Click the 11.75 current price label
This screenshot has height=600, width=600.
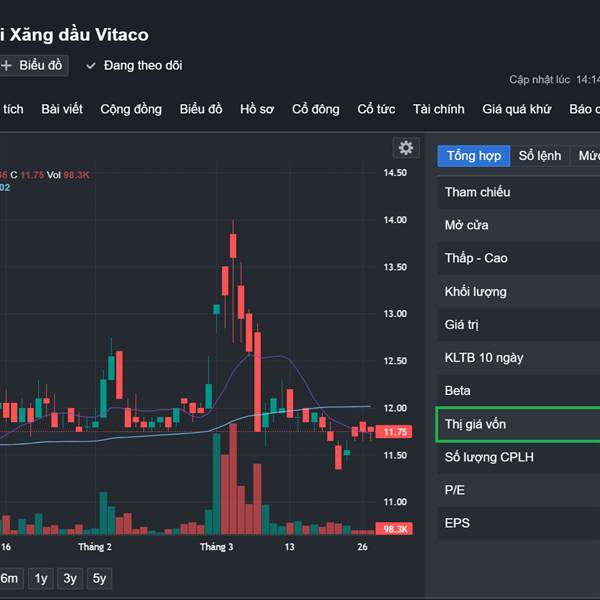[396, 432]
